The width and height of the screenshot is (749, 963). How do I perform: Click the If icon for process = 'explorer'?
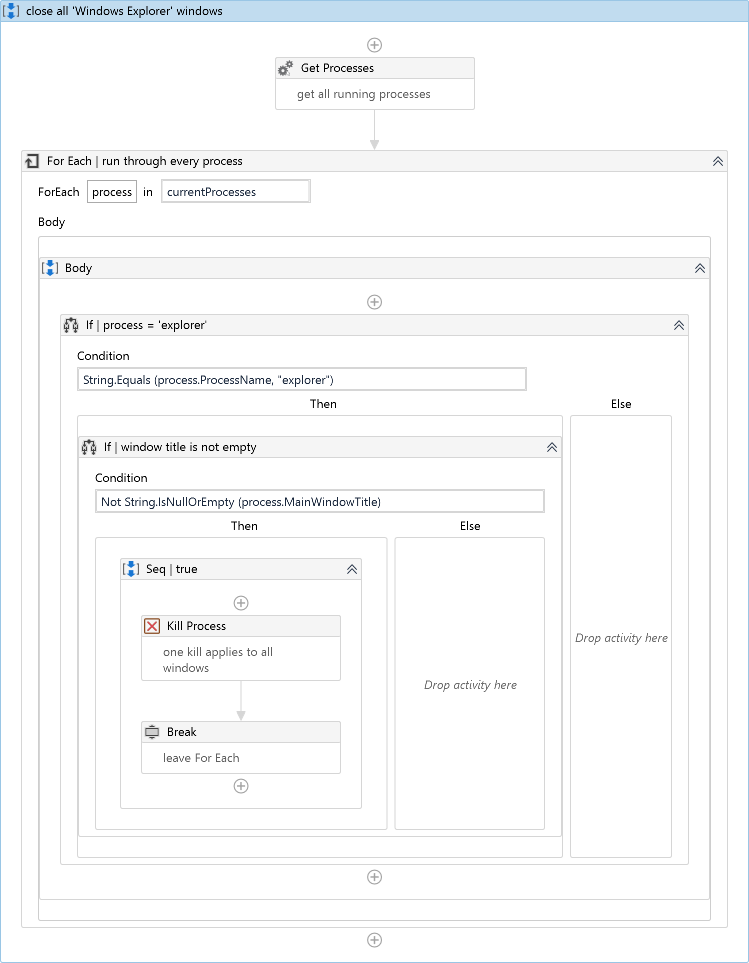click(71, 325)
